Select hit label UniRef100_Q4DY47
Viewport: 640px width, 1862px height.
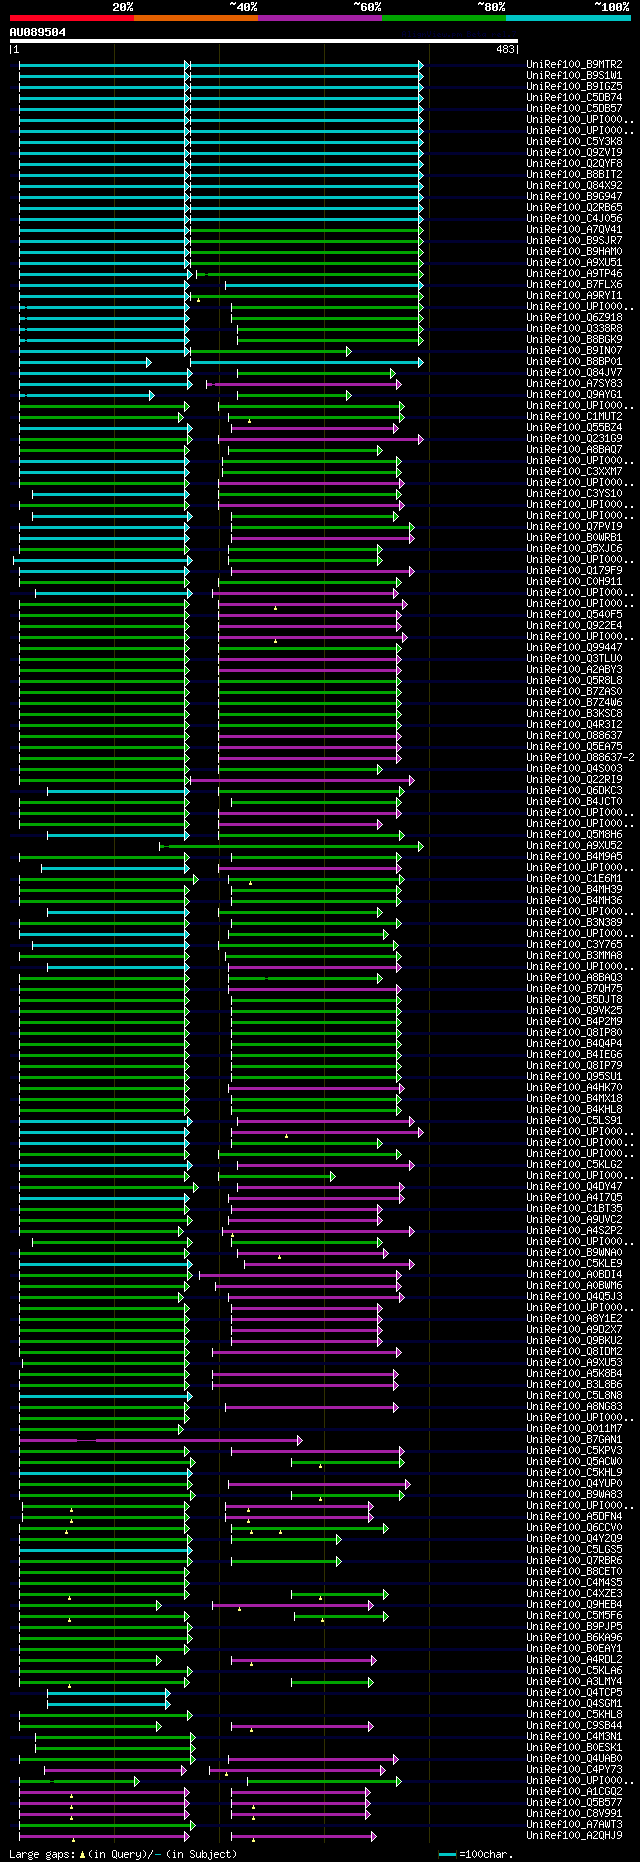574,1187
